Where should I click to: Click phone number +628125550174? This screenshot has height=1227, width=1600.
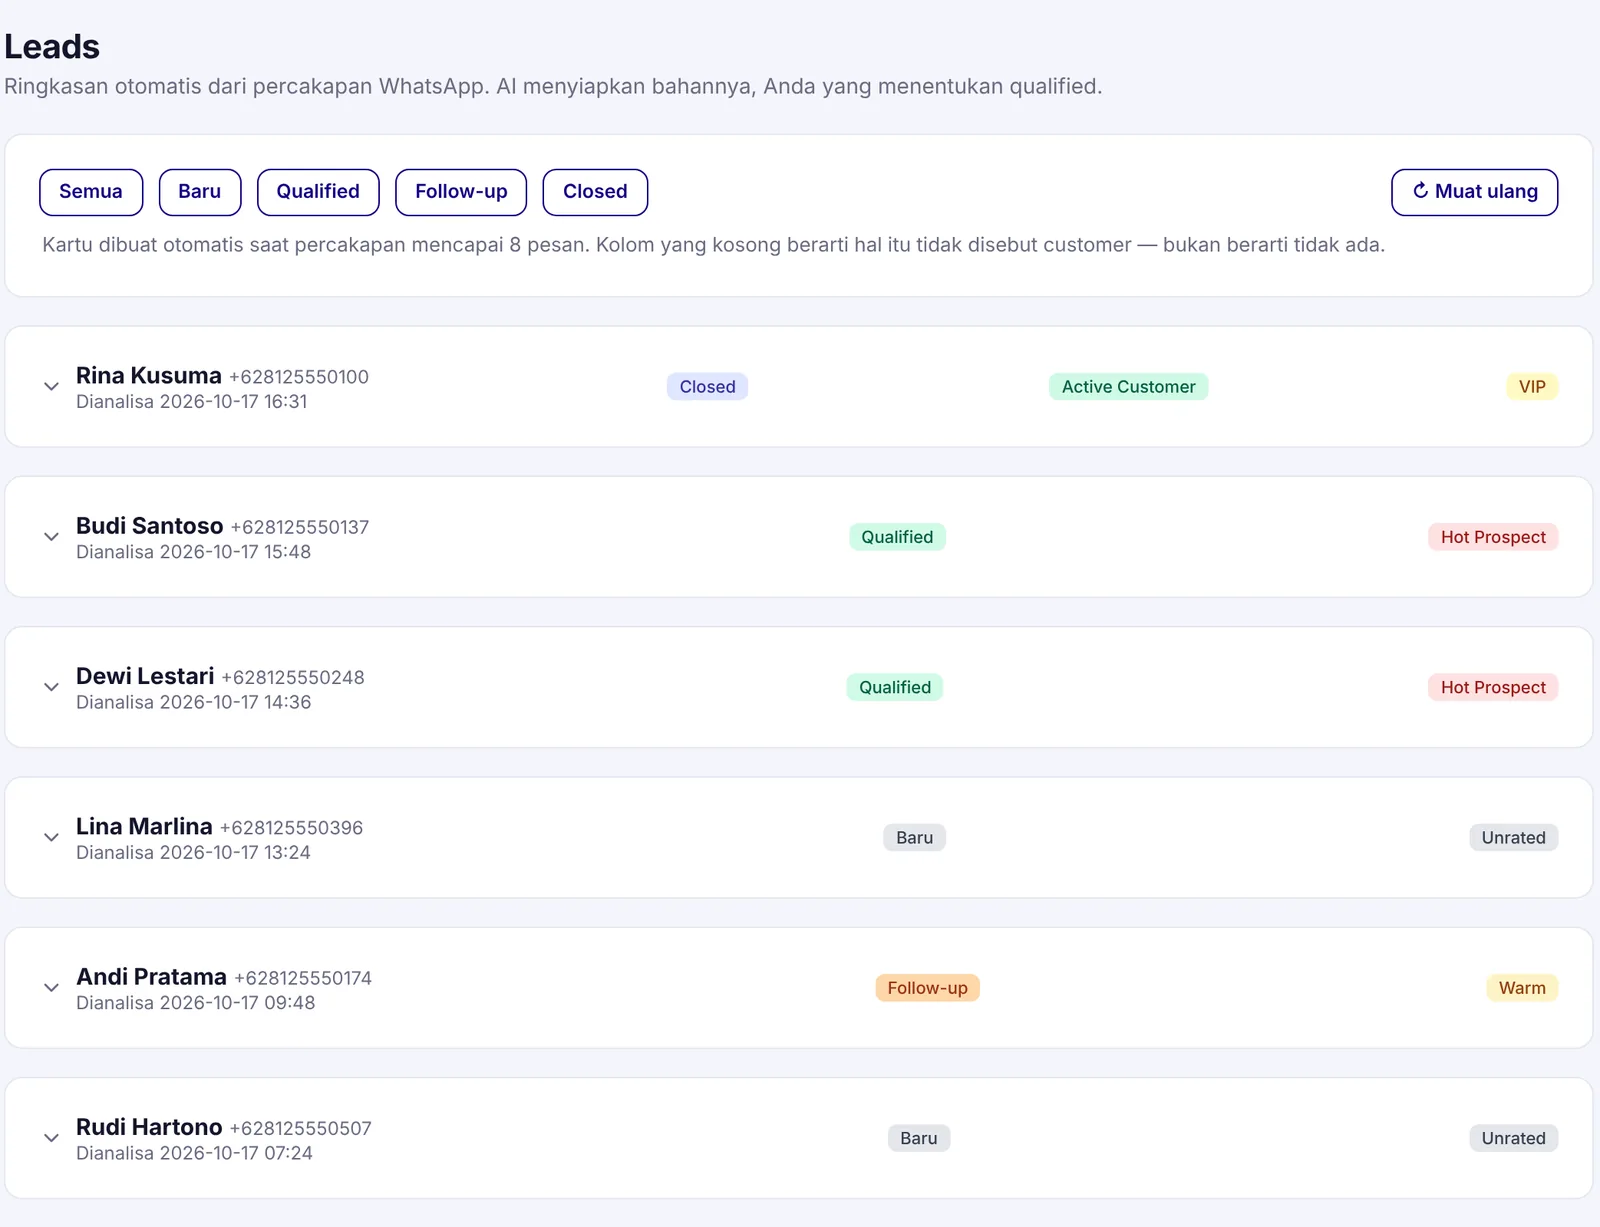click(x=303, y=978)
